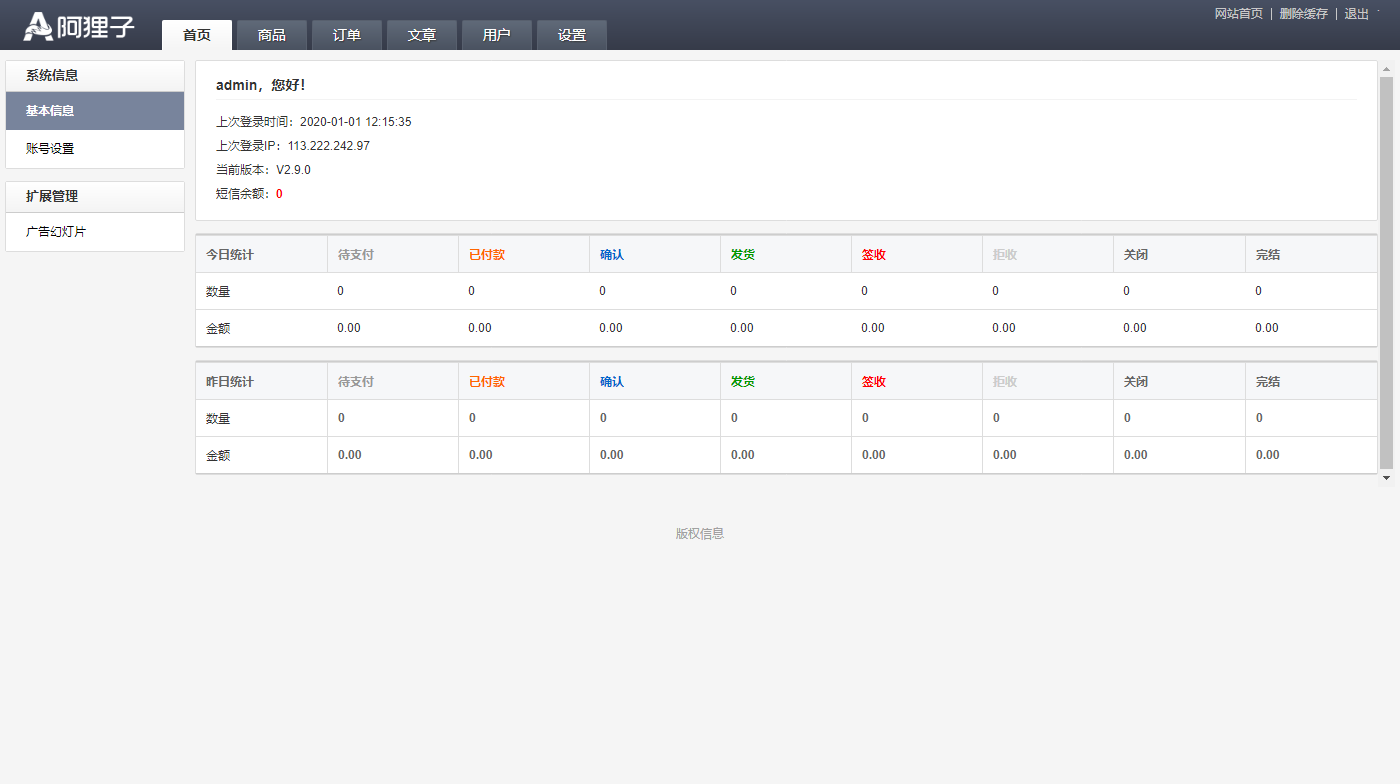Open 广告幻灯片 in sidebar

click(x=95, y=232)
